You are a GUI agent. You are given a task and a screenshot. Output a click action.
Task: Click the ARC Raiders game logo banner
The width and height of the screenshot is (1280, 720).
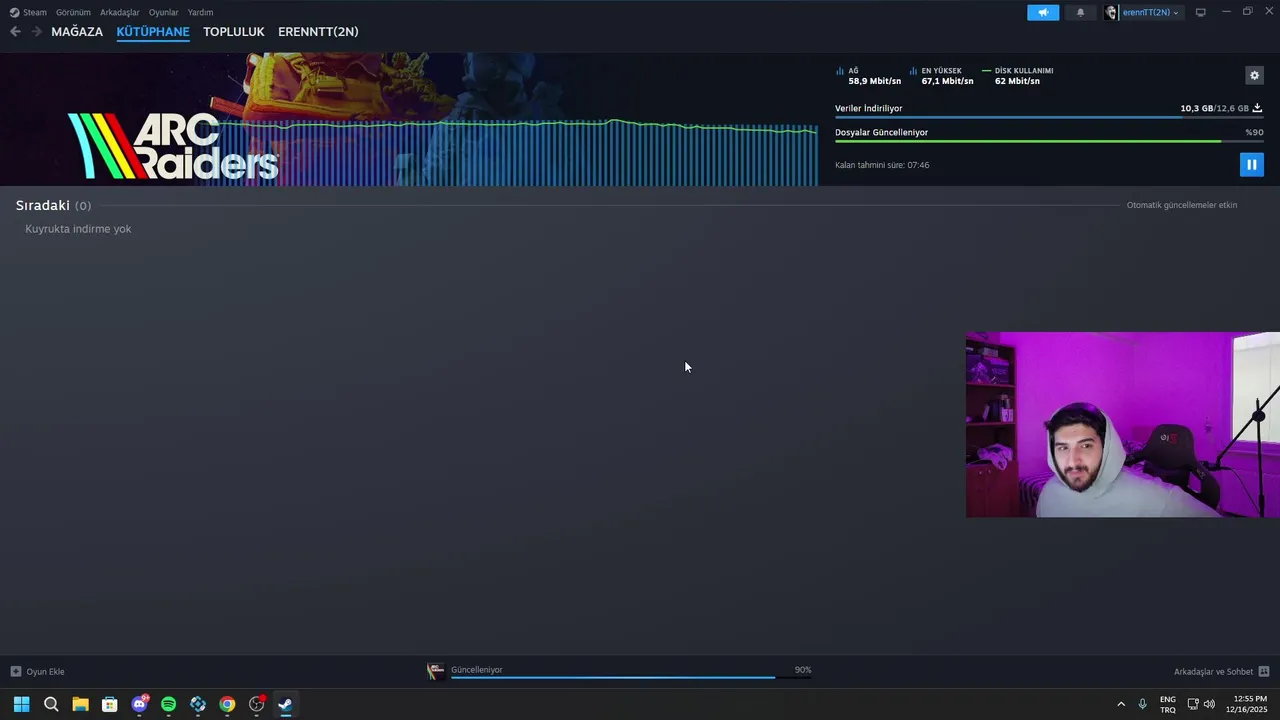(x=173, y=146)
